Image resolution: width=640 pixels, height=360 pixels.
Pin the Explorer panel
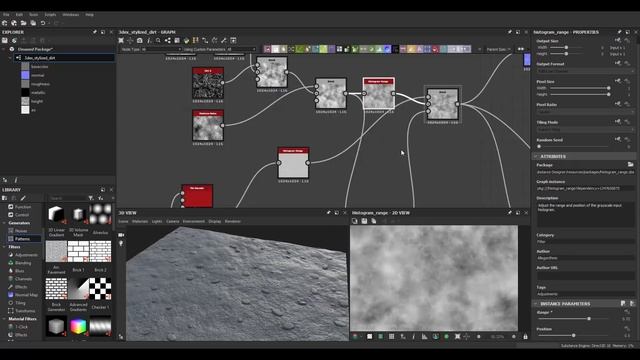95,32
